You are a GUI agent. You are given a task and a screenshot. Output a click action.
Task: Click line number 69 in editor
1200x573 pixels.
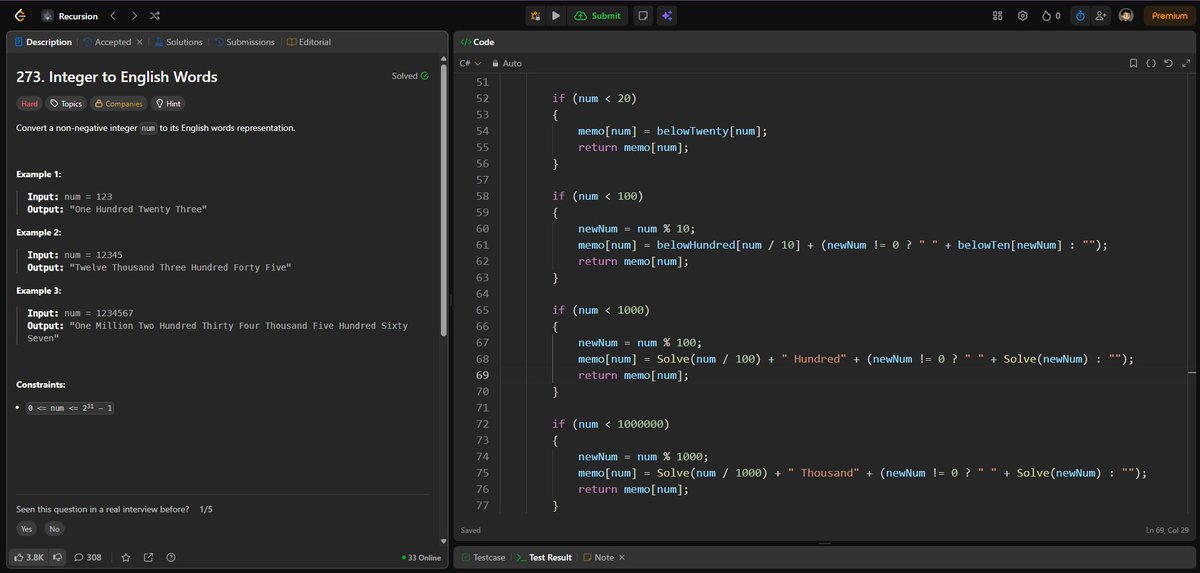[482, 375]
